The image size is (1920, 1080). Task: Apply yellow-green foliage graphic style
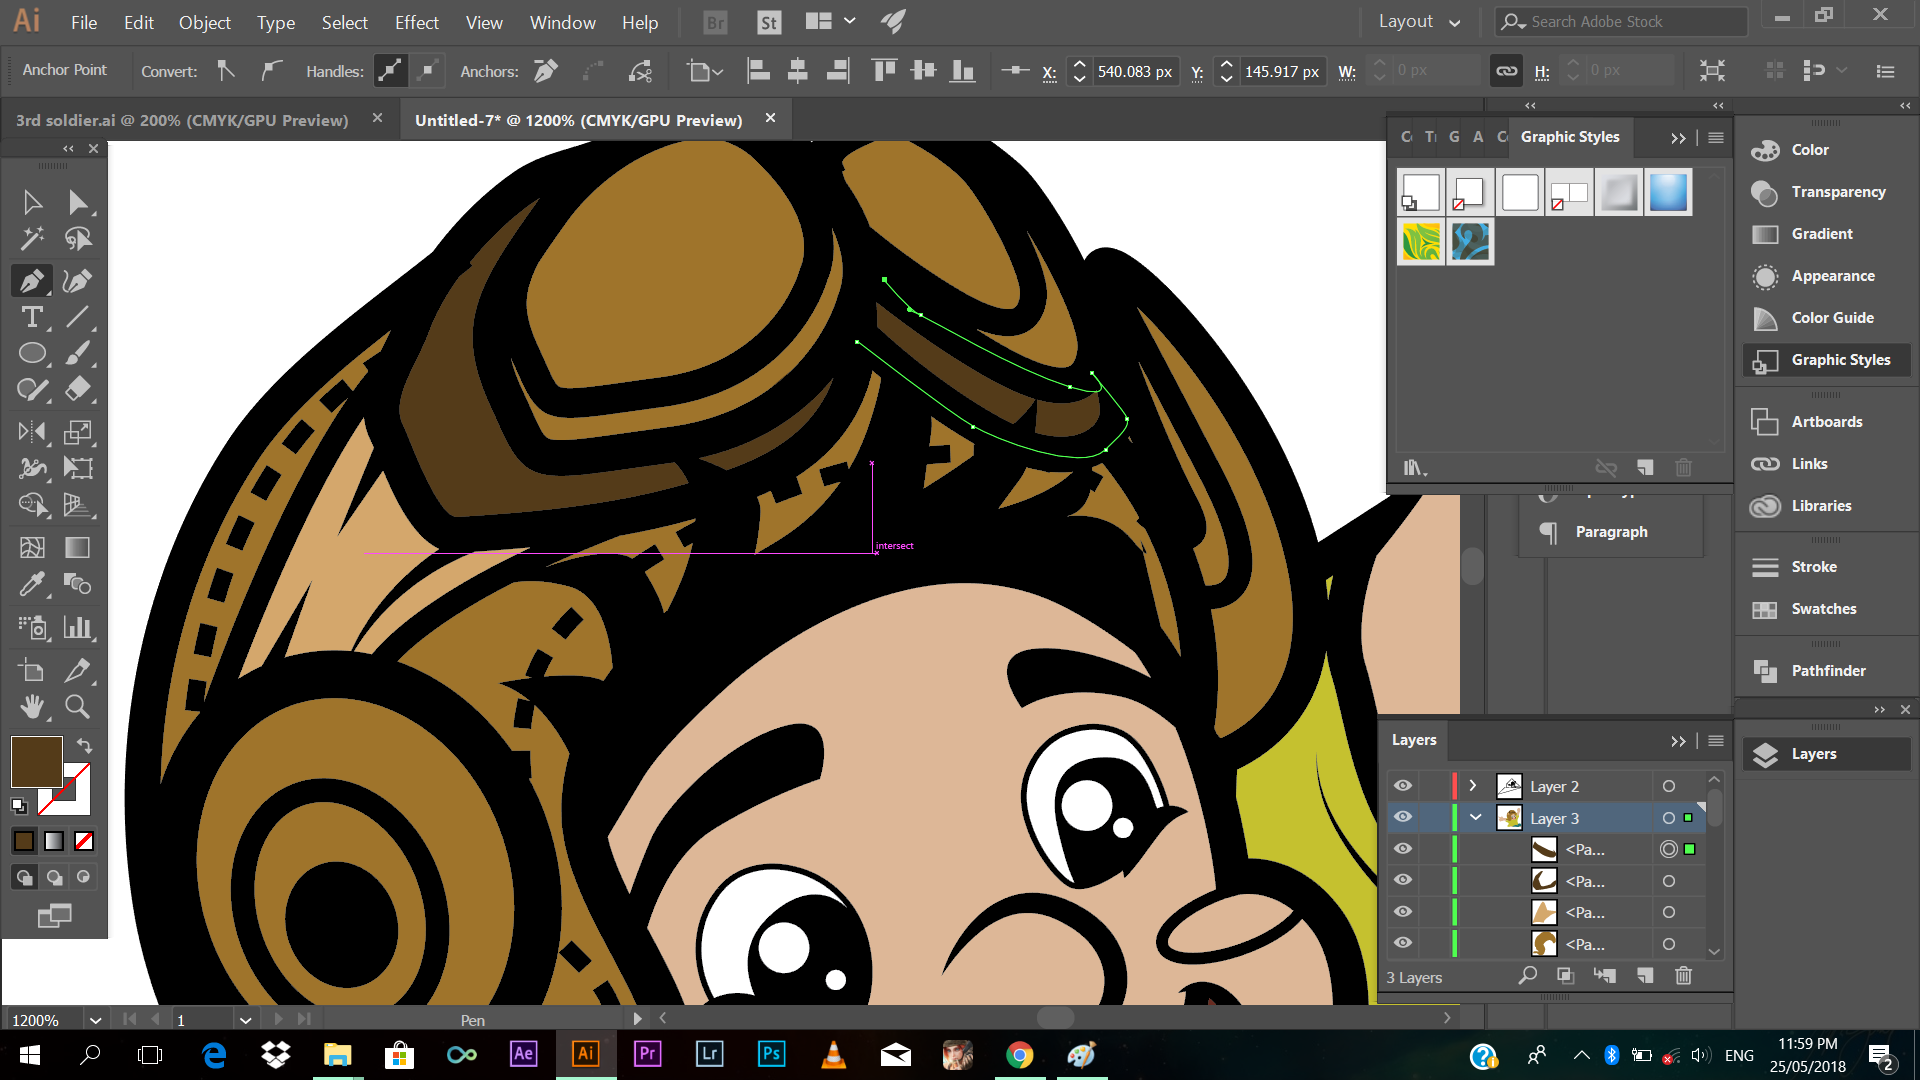(1421, 241)
